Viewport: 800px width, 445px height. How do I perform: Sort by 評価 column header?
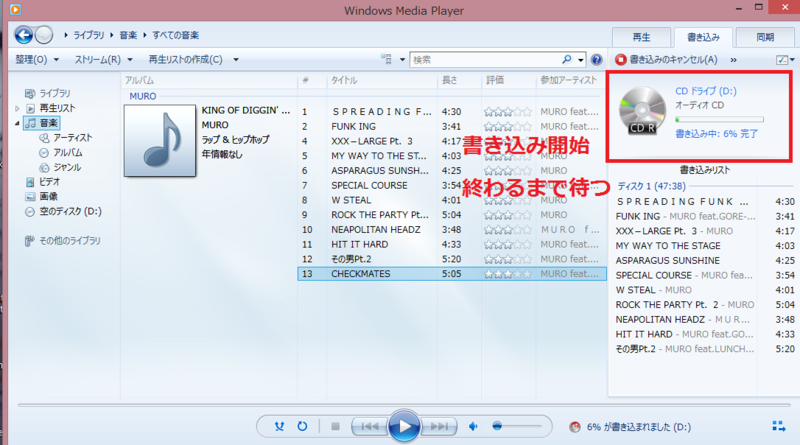click(x=494, y=80)
